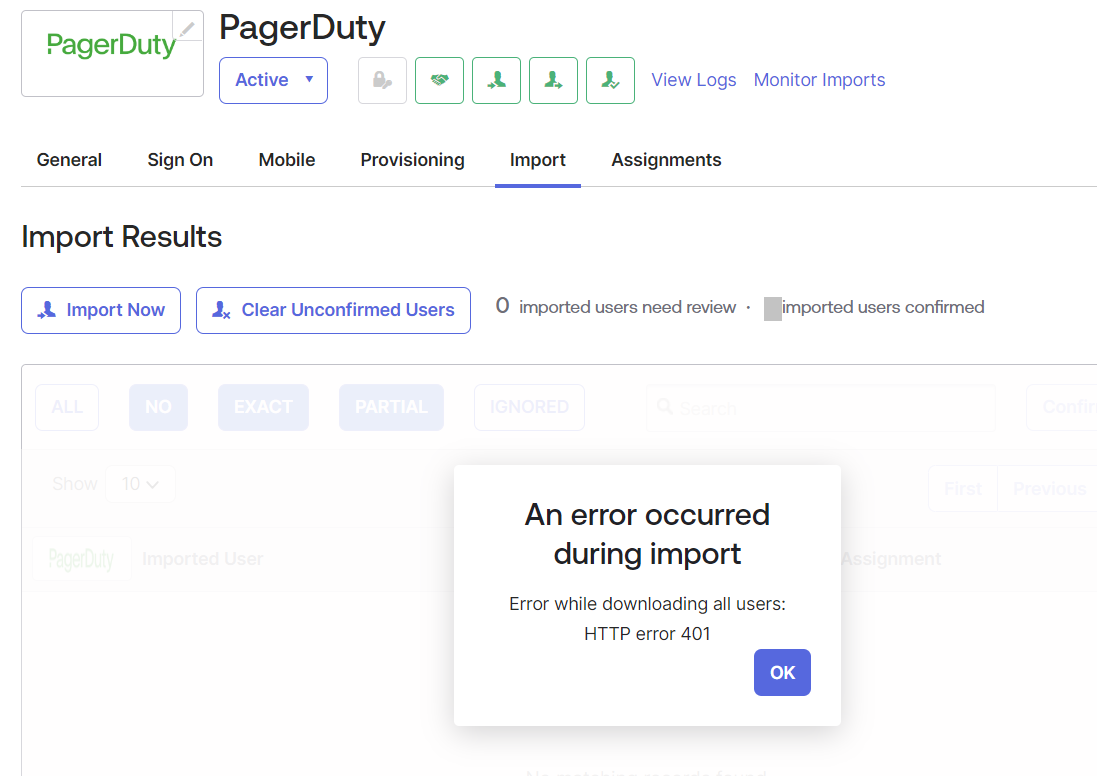Dismiss the error dialog with OK

(x=782, y=672)
